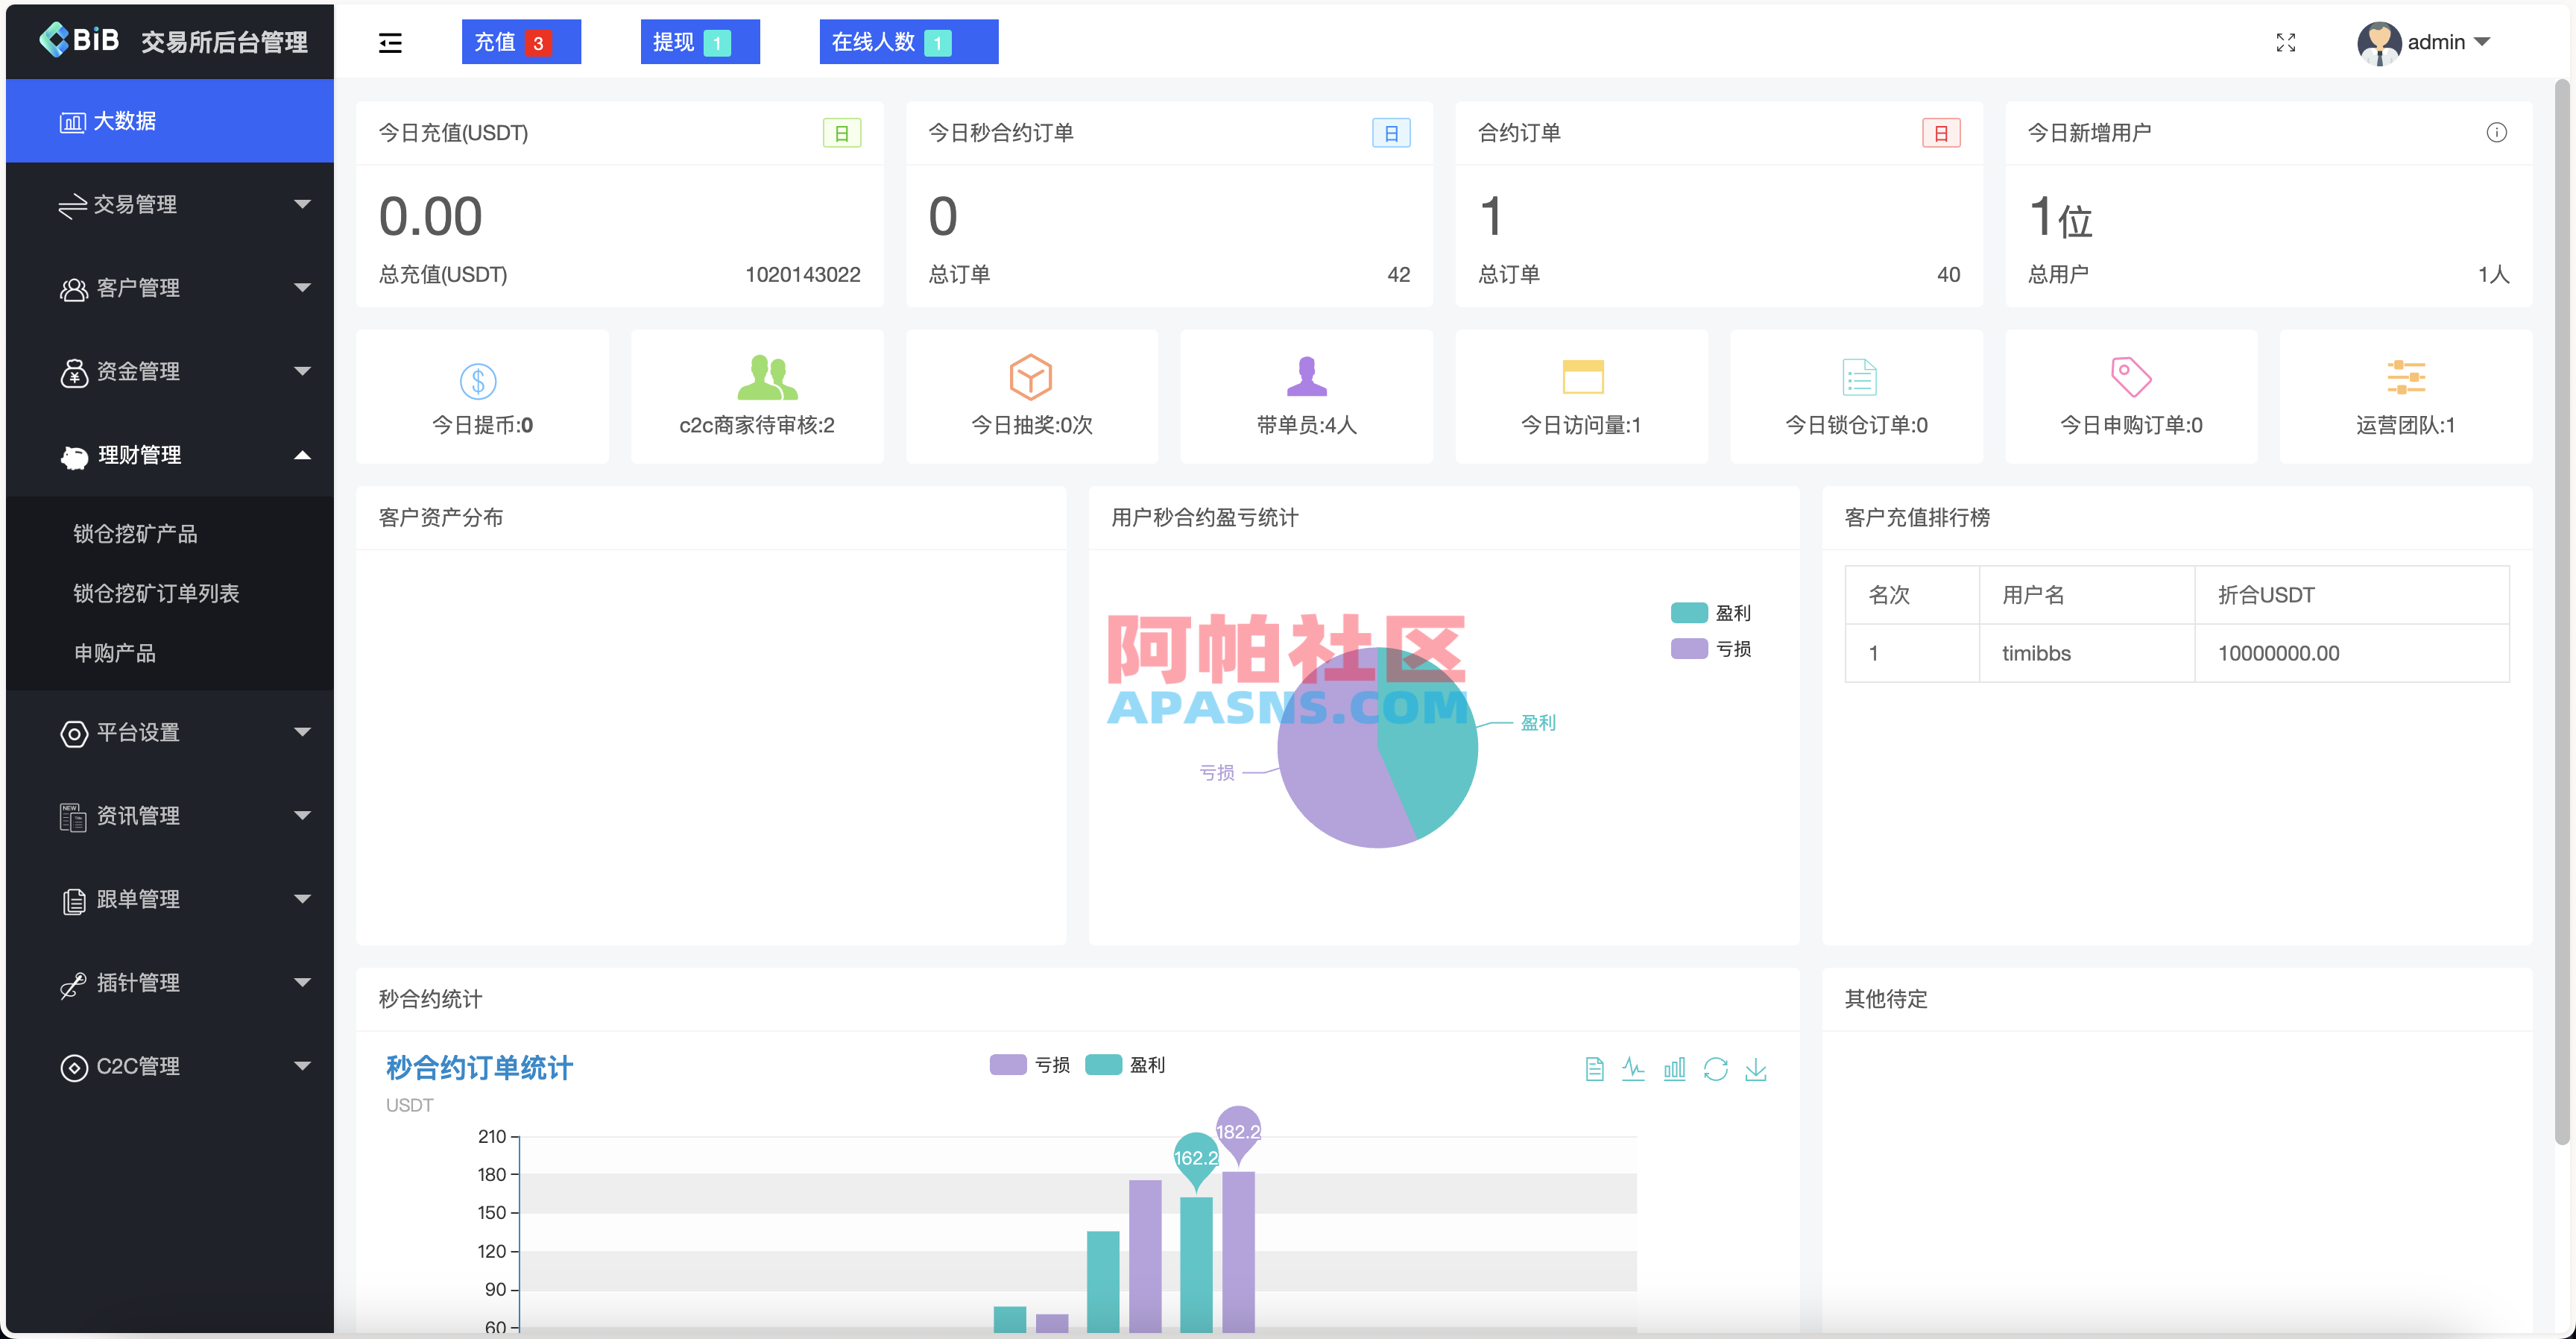Collapse the sidebar menu via hamburger icon
The image size is (2576, 1339).
coord(390,42)
